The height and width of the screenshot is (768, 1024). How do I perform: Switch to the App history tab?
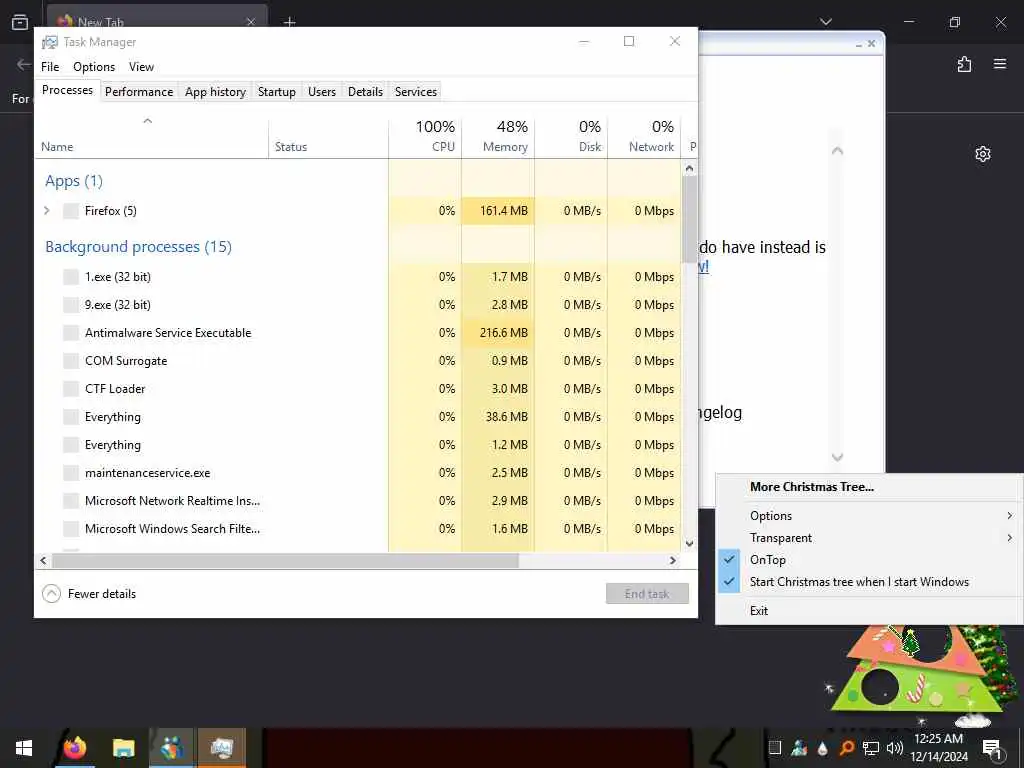pyautogui.click(x=216, y=92)
